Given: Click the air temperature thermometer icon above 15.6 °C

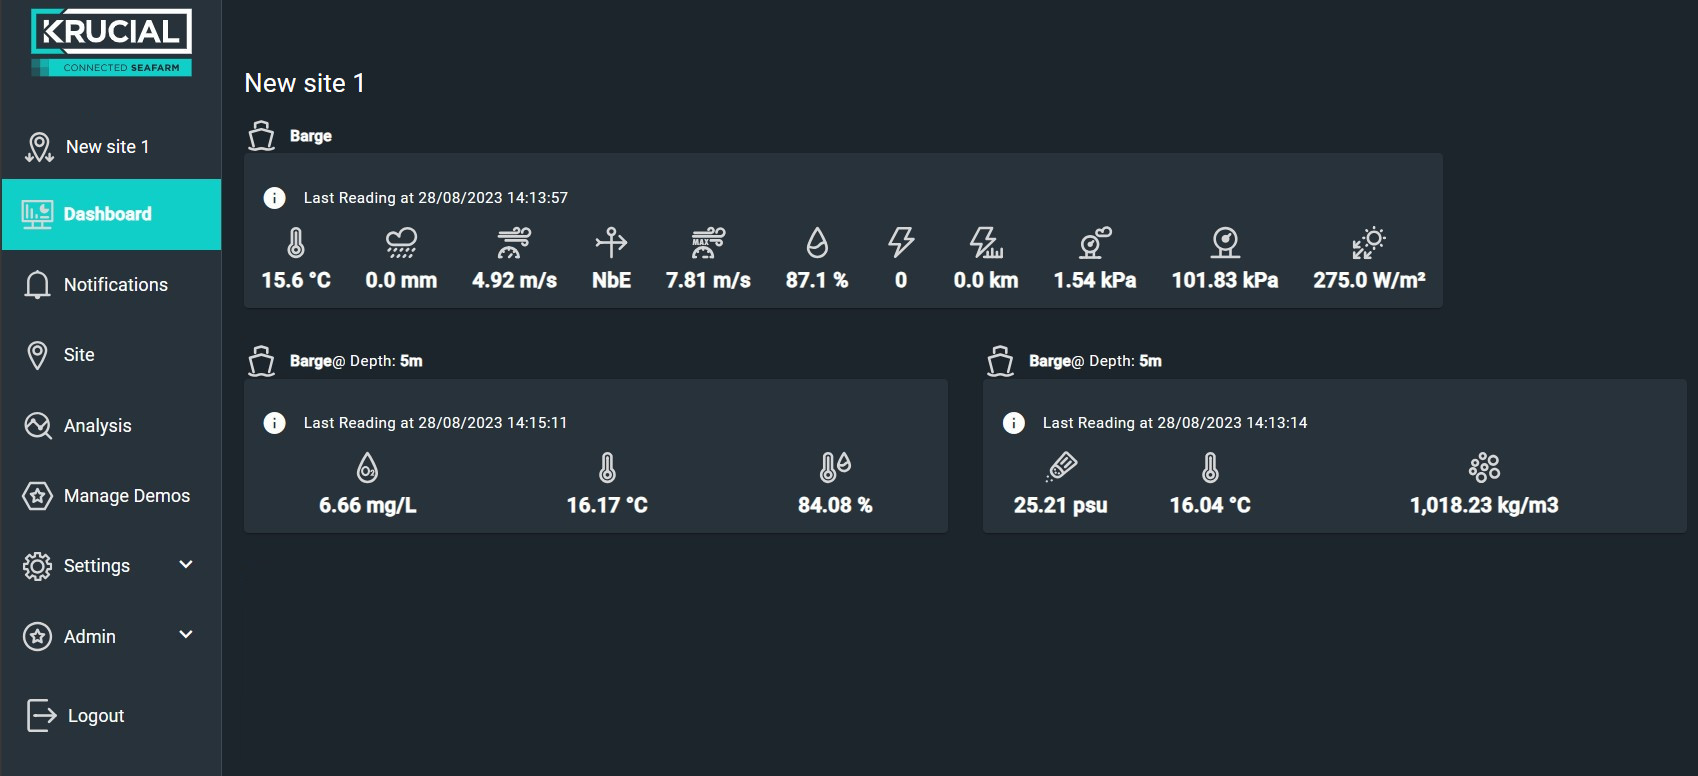Looking at the screenshot, I should click(x=296, y=243).
